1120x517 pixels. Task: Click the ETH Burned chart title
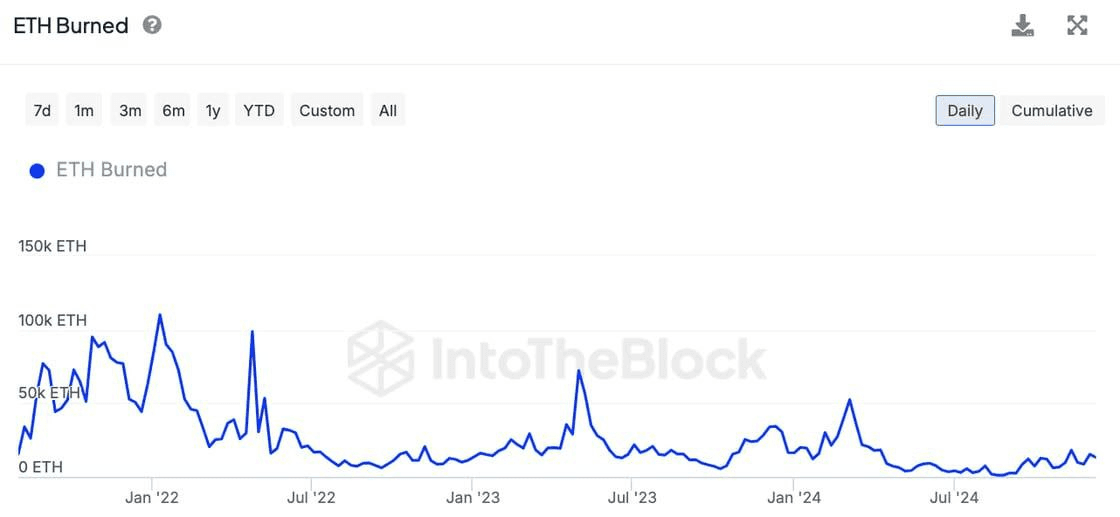pyautogui.click(x=71, y=26)
